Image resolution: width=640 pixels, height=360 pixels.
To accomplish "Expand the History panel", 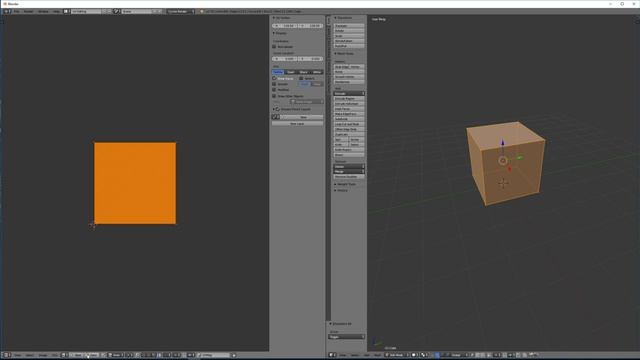I will [341, 191].
